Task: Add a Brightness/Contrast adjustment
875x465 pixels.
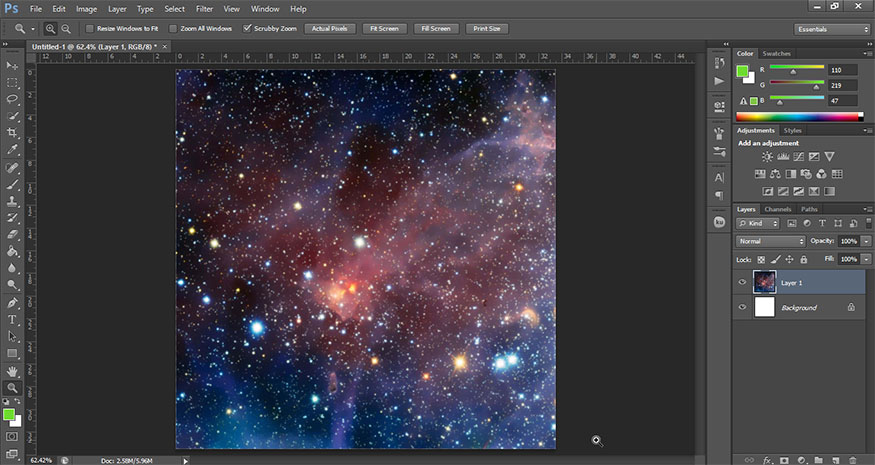Action: [768, 157]
